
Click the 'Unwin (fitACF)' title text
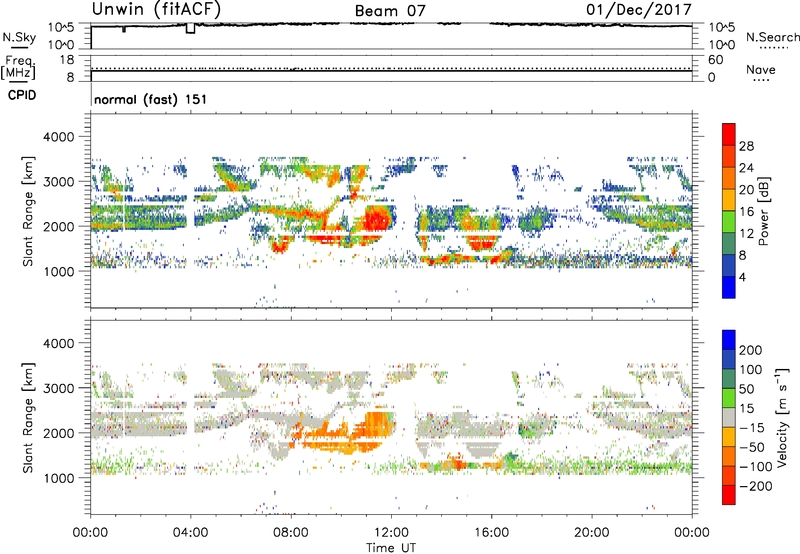point(156,9)
